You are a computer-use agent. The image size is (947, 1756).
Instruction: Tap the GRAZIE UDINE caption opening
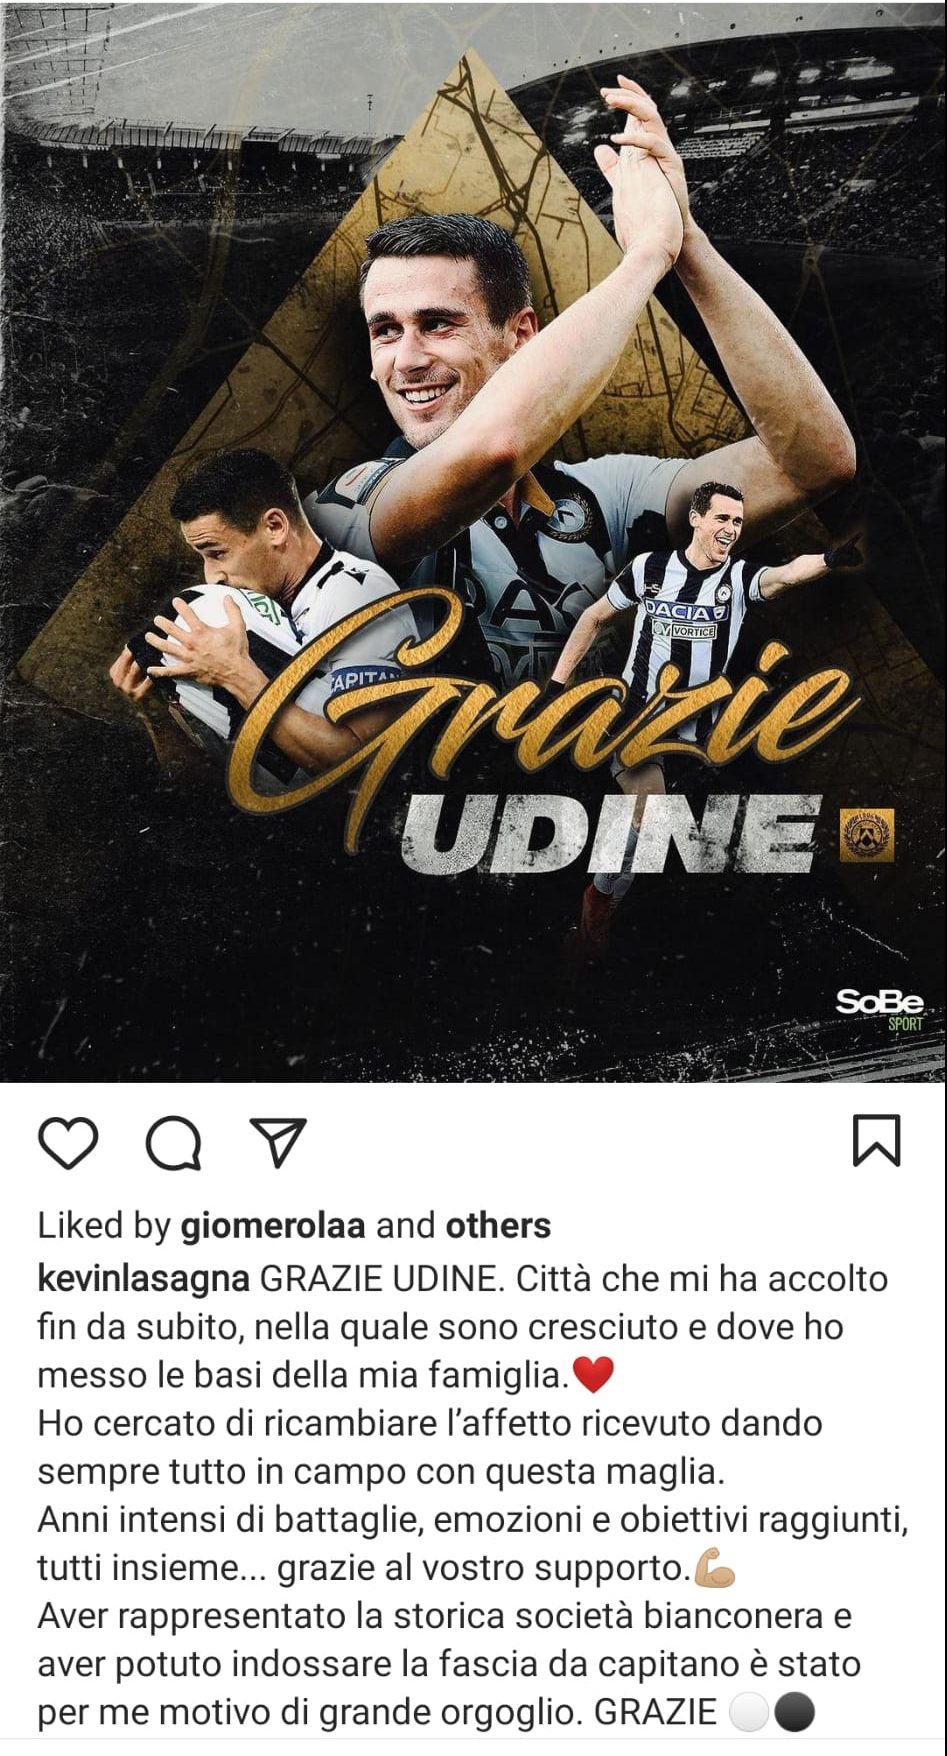pyautogui.click(x=376, y=1279)
